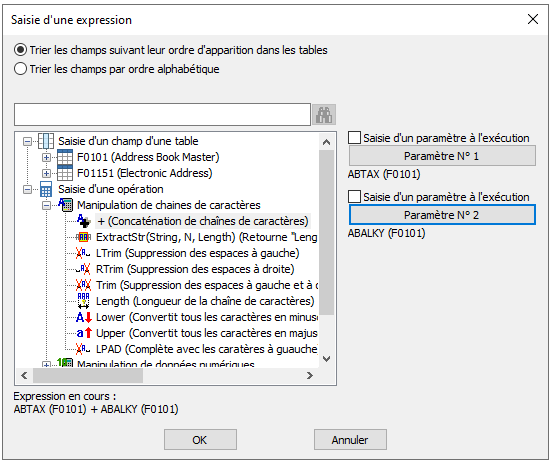The image size is (553, 463).
Task: Expand the F0101 Address Book Master node
Action: tap(46, 157)
